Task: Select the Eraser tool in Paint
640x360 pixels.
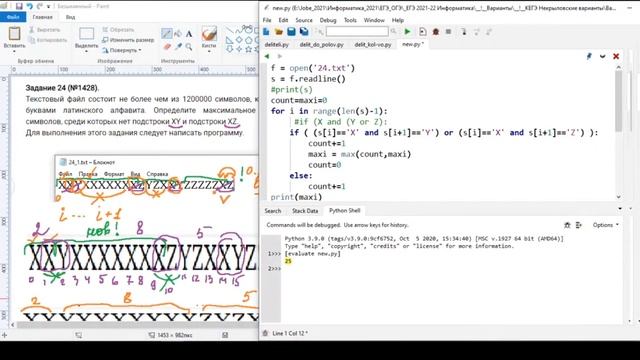Action: point(167,47)
